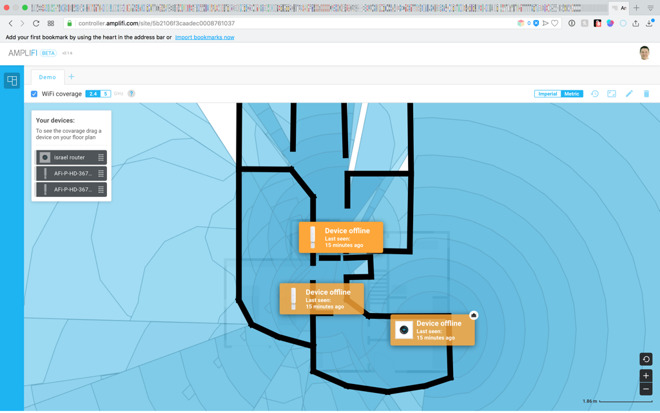
Task: Switch to the Demo tab
Action: point(47,77)
